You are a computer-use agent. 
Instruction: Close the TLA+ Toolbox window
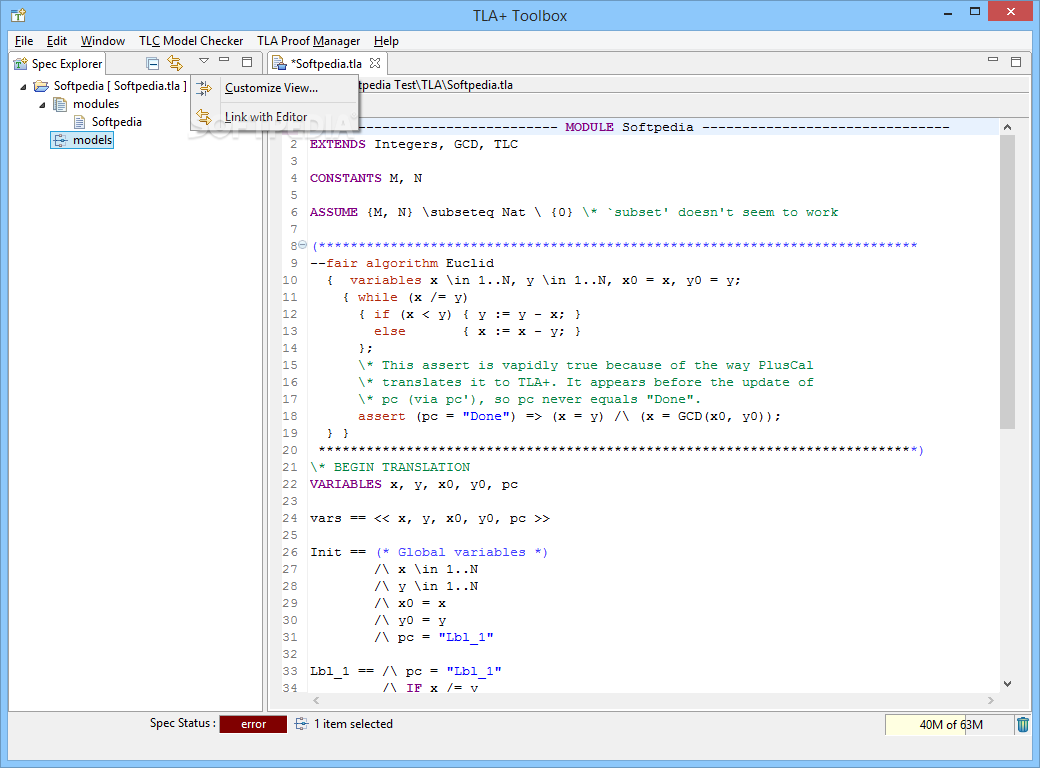pos(1011,11)
